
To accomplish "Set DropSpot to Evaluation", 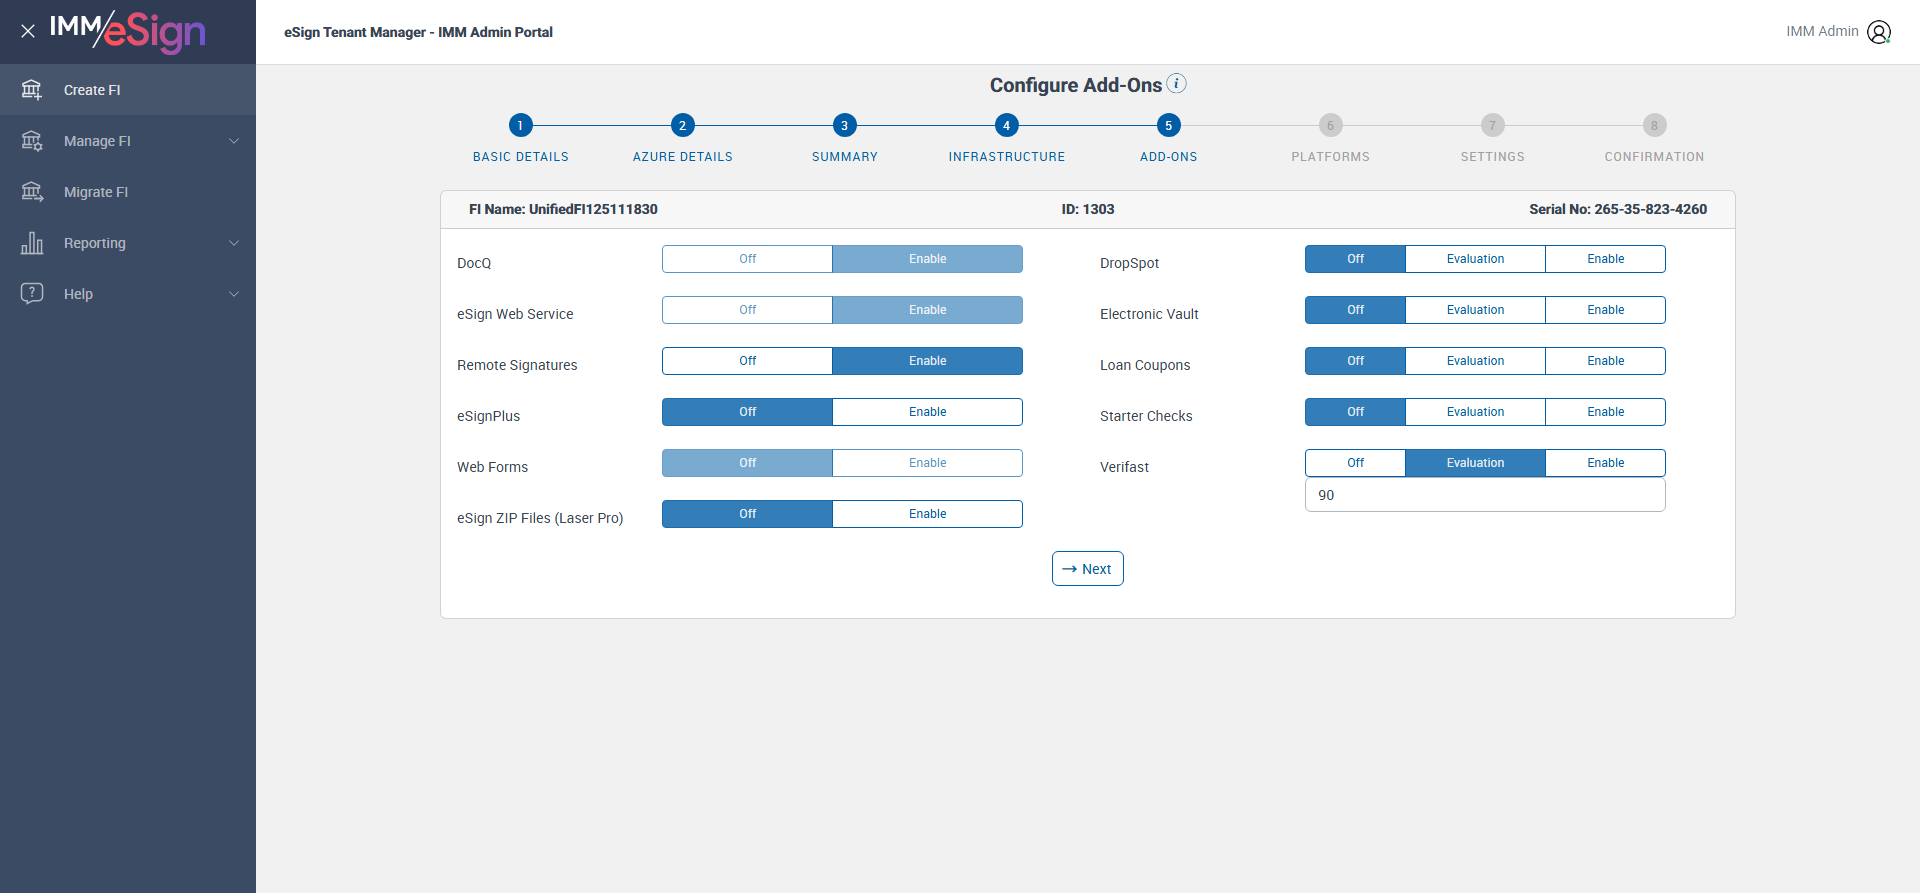I will click(x=1475, y=259).
